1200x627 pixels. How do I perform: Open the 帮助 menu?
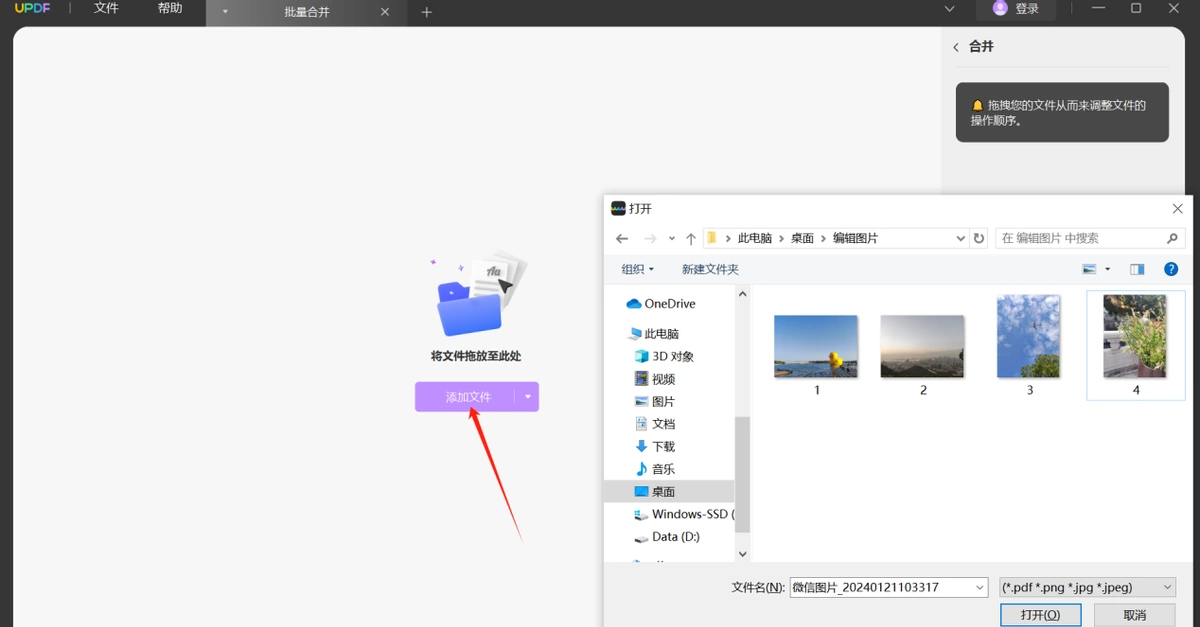[170, 8]
